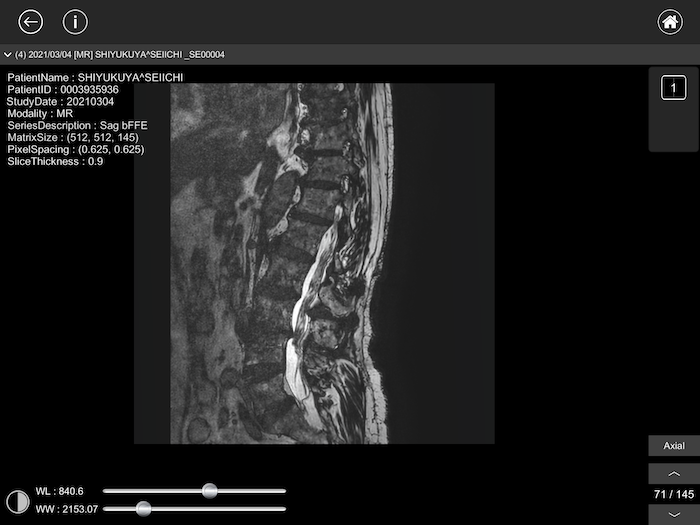Screen dimensions: 700x525
Task: Click the WL : 840.6 value label
Action: pyautogui.click(x=60, y=491)
